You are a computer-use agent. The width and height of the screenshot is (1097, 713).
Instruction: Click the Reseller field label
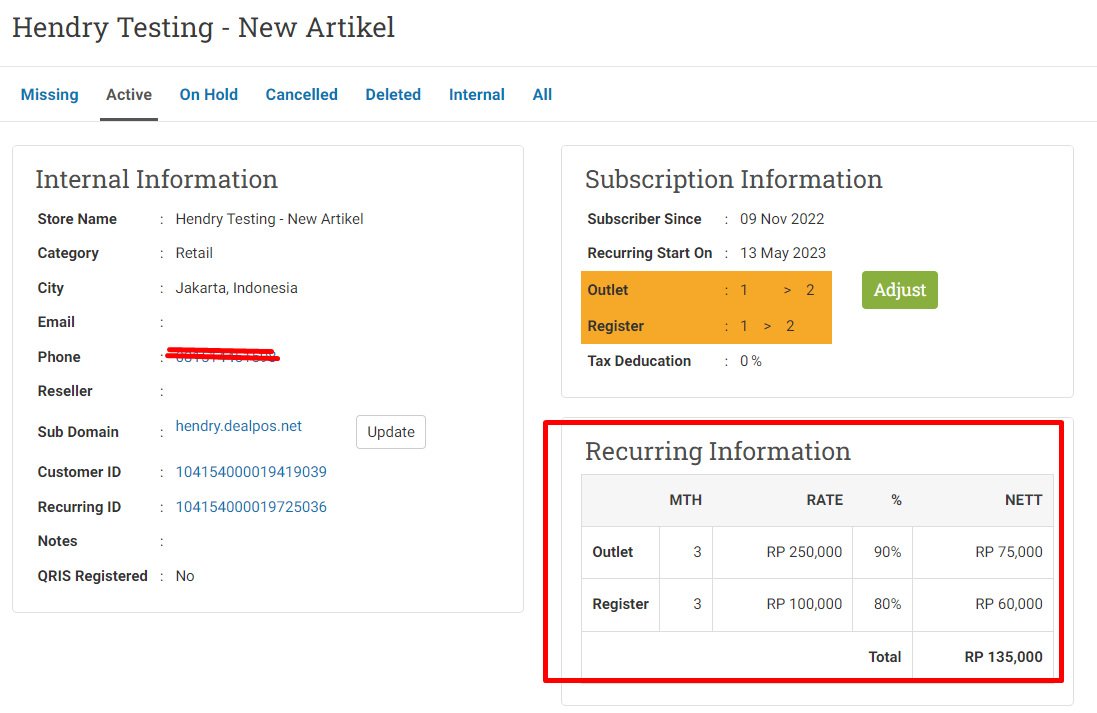[x=65, y=391]
